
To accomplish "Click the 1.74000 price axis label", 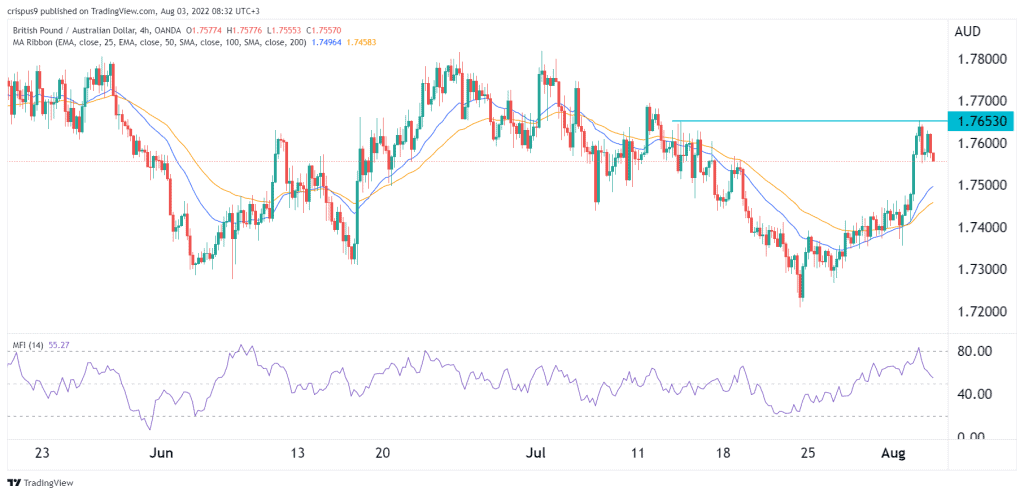I will coord(984,227).
